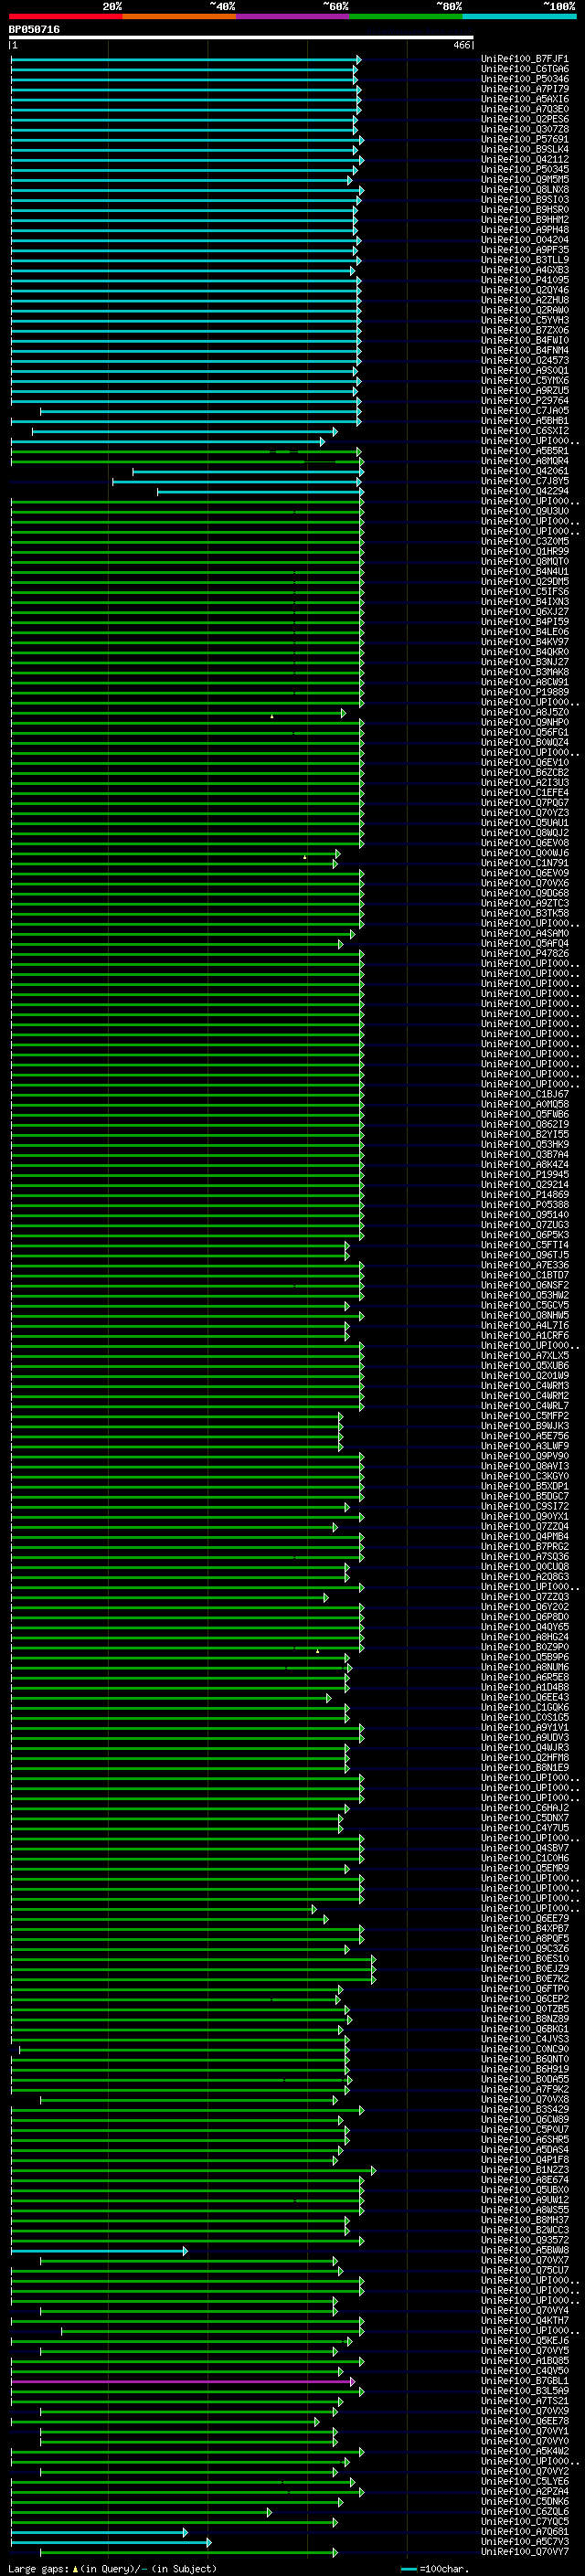Open hit UniRef100_C5FTI4
The height and width of the screenshot is (2576, 585).
[524, 1245]
